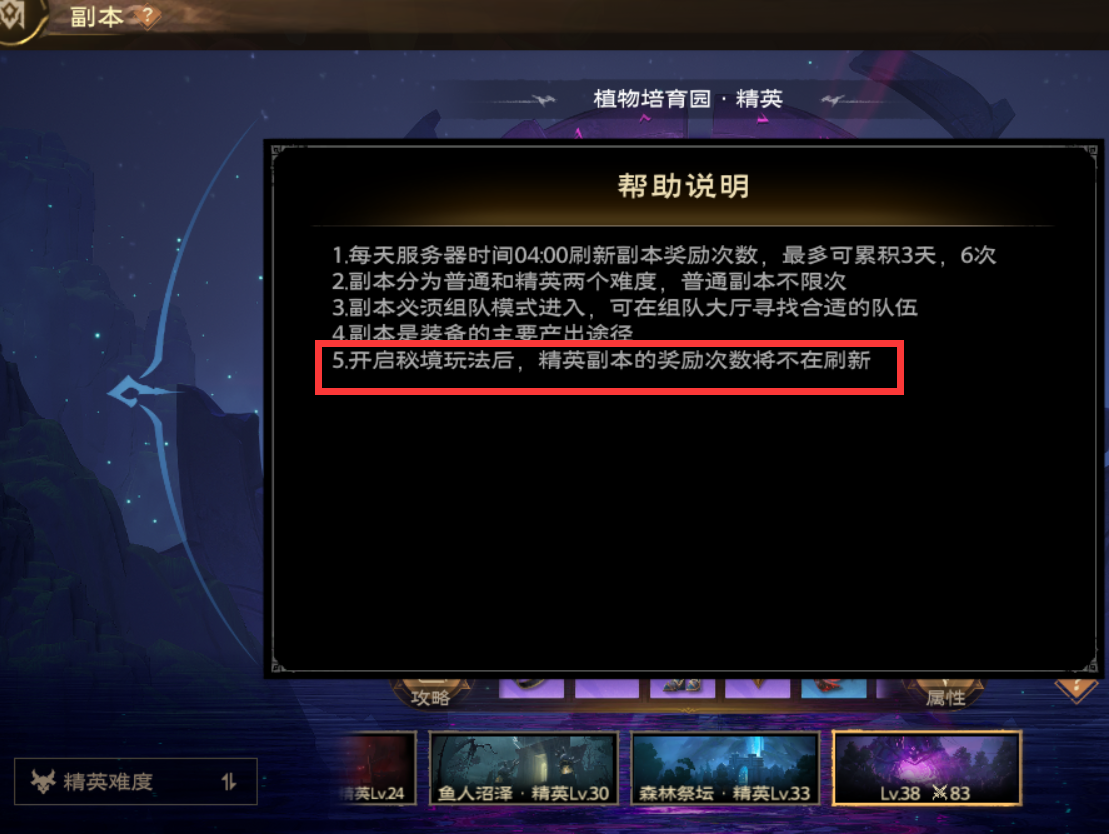Open the 属性 attributes button
1109x834 pixels.
(945, 694)
